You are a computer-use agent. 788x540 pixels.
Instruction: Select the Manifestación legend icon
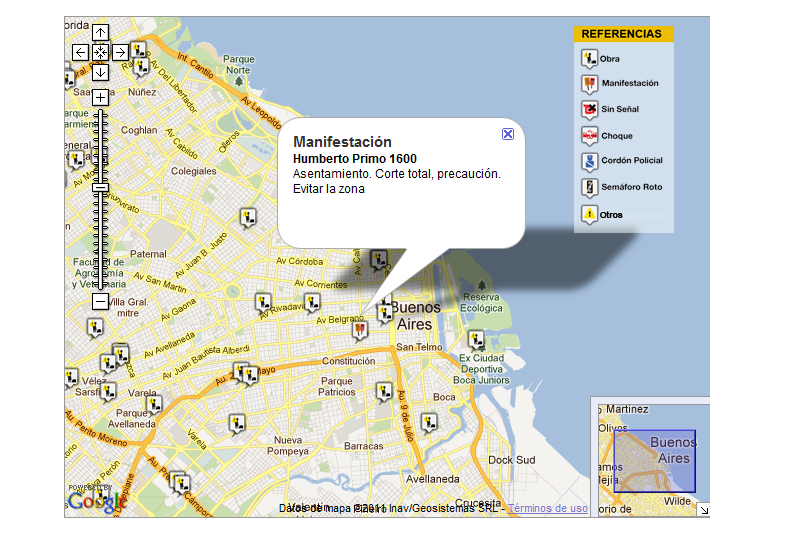point(589,84)
